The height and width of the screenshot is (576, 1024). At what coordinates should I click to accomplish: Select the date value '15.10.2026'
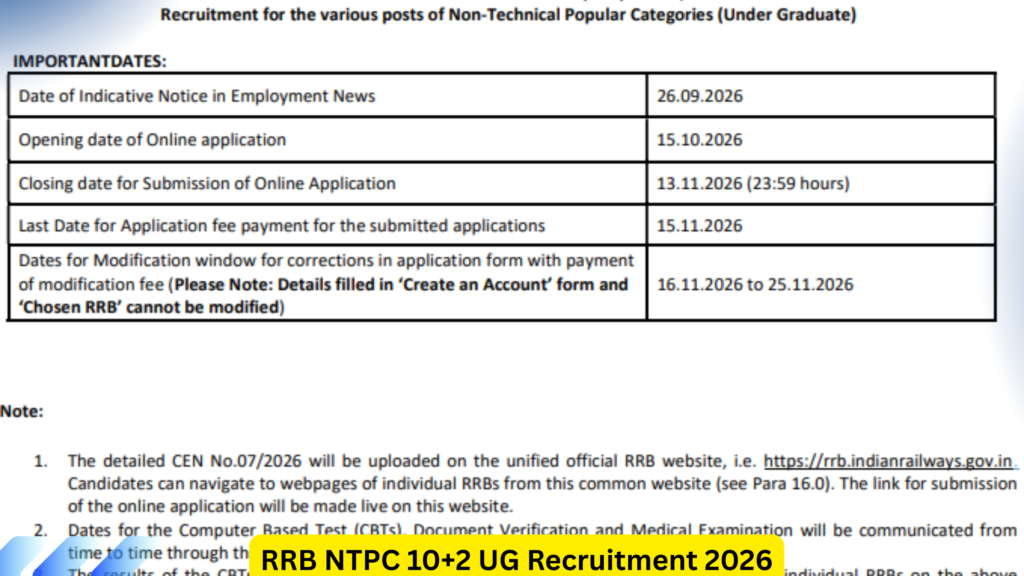[699, 140]
